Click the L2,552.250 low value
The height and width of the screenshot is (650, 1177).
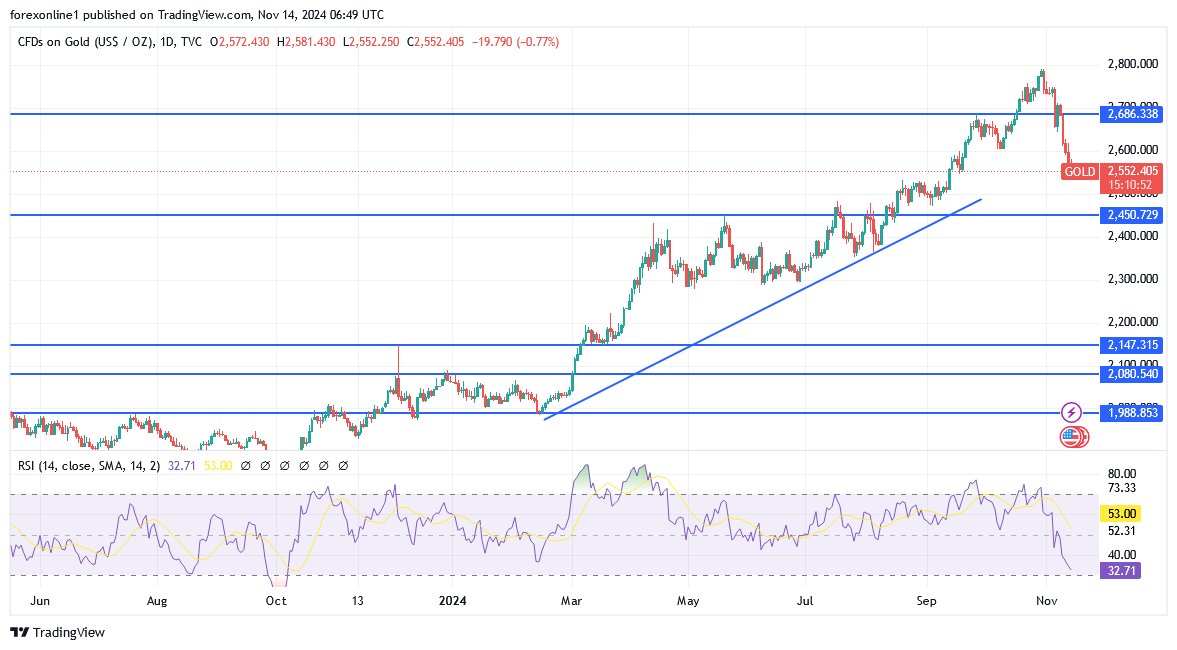(x=371, y=42)
